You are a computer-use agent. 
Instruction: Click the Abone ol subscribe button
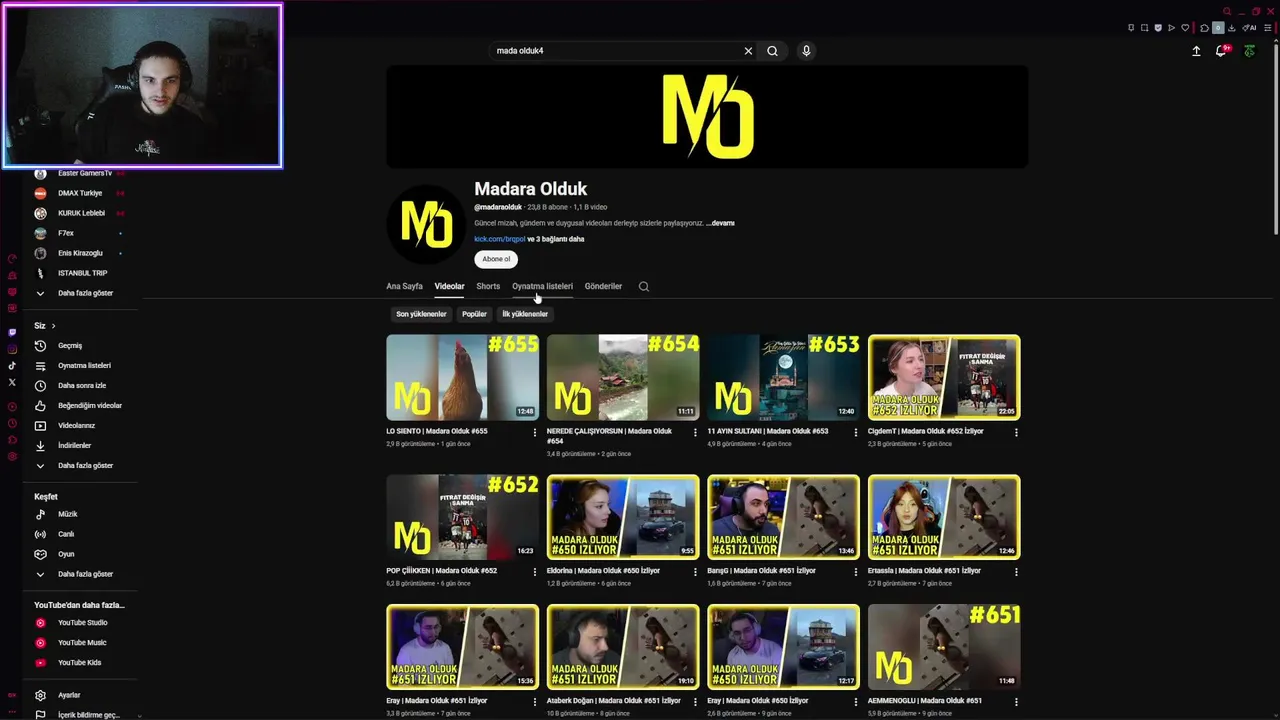click(496, 259)
